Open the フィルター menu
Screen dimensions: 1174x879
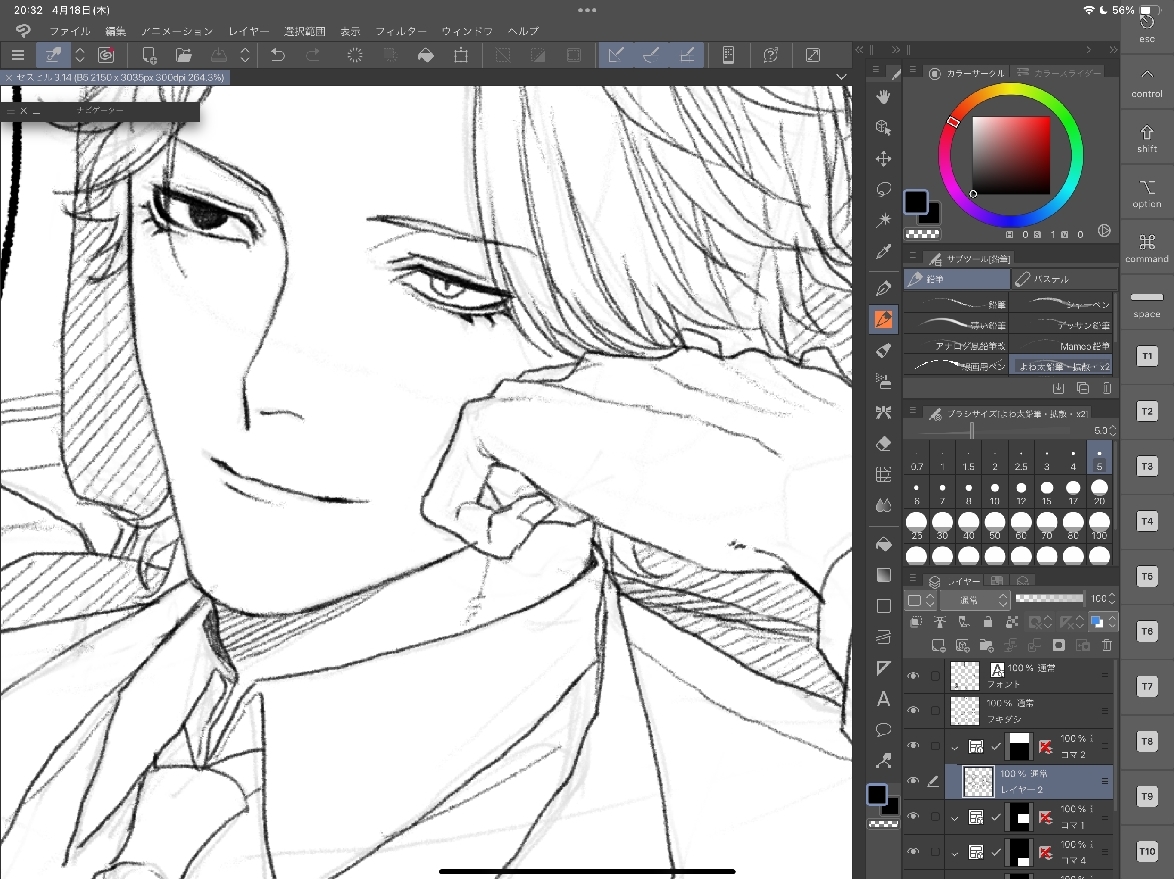pos(400,31)
